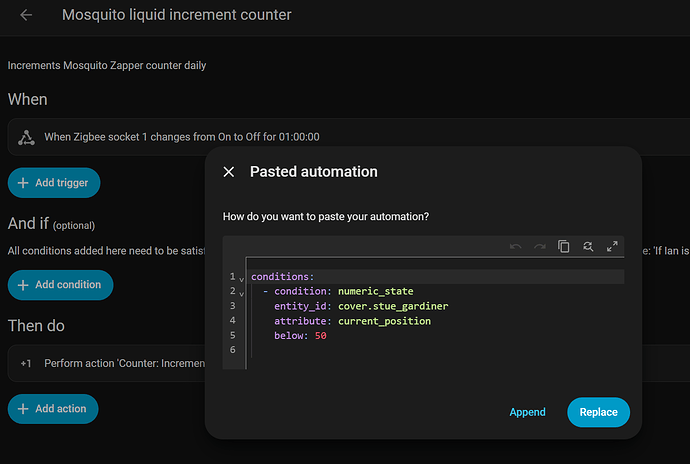Undo the last edit in code editor

point(515,247)
